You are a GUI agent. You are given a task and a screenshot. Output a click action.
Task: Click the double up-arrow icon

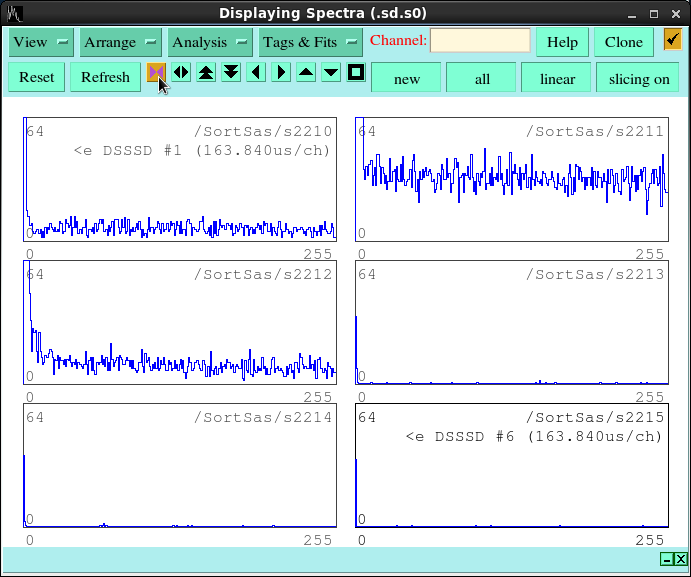click(206, 73)
